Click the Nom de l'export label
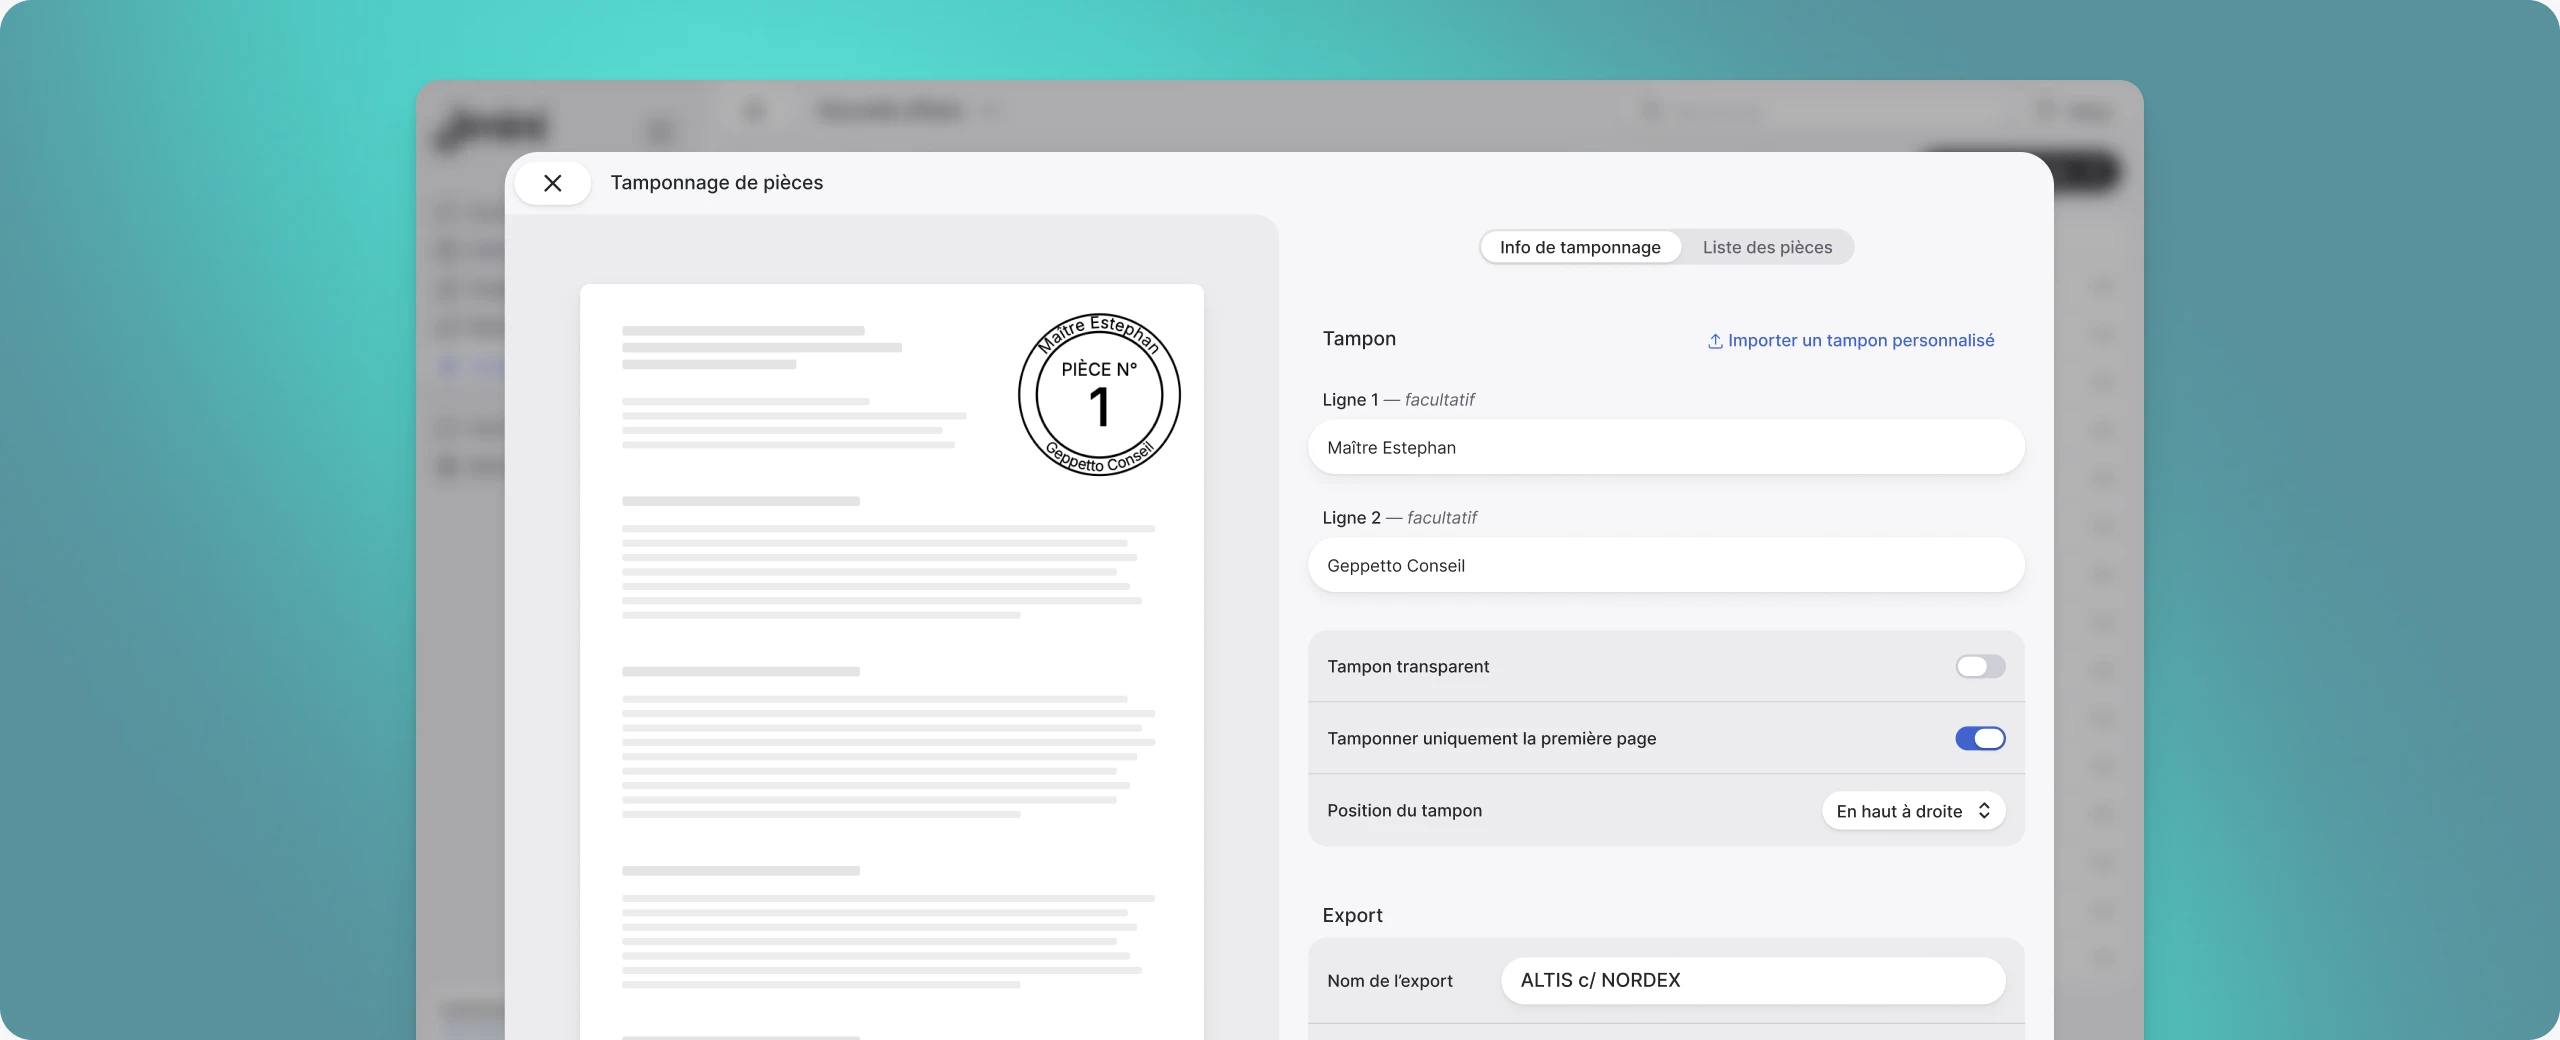2560x1040 pixels. click(1390, 981)
